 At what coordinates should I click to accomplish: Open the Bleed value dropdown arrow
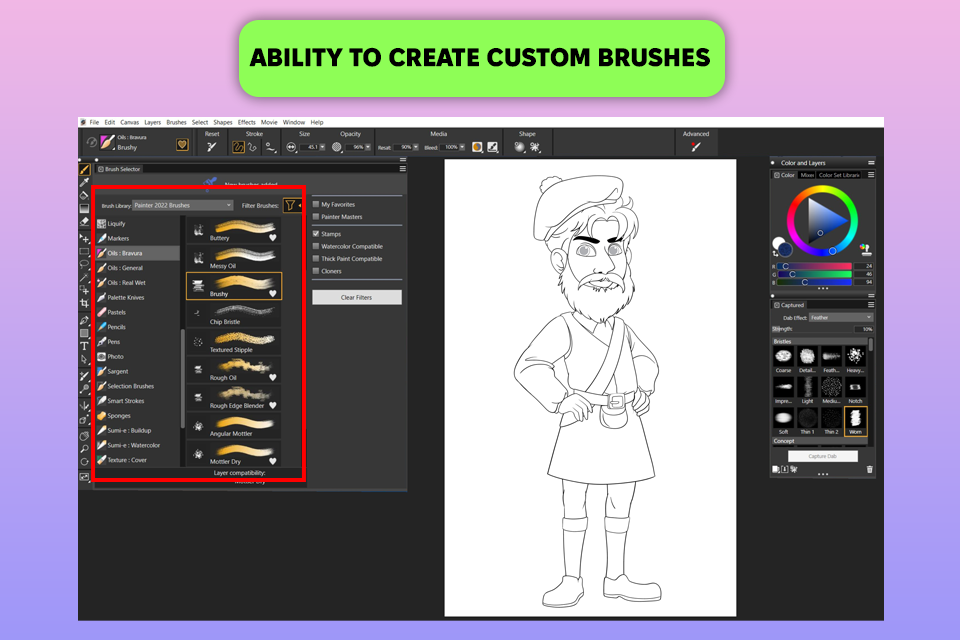[462, 147]
